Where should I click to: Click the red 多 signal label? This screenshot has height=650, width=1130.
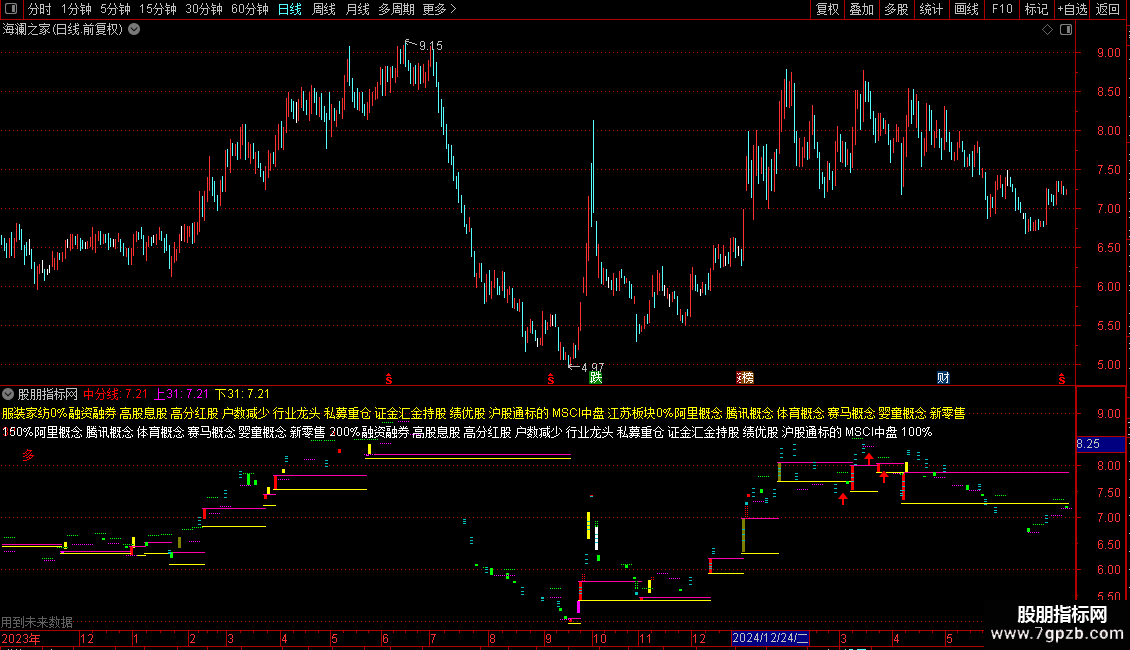[28, 455]
